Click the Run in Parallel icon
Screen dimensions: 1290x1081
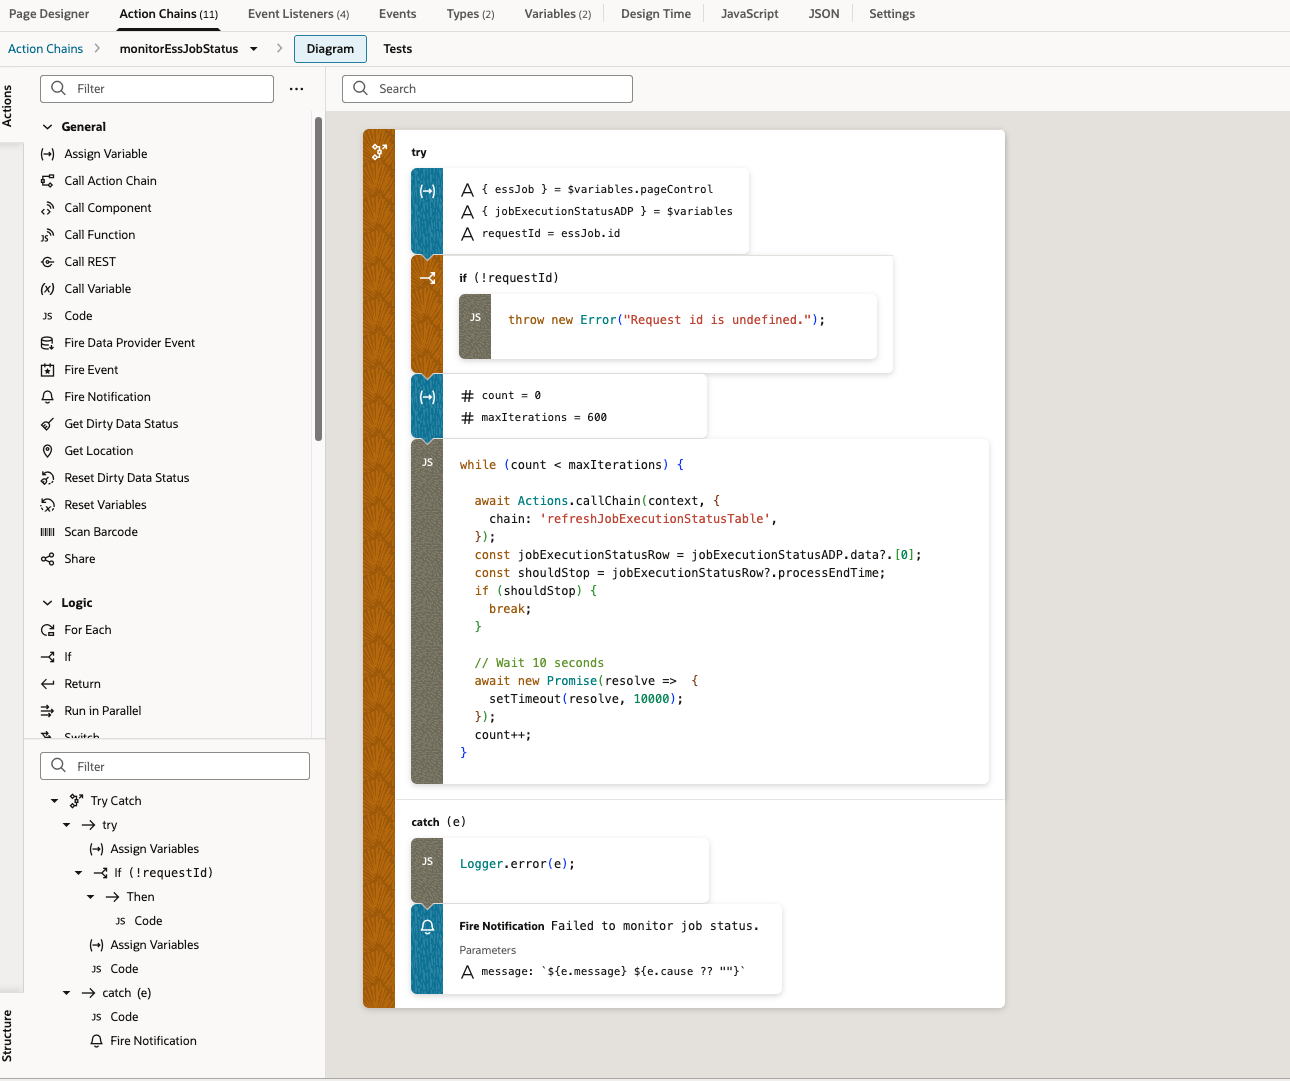point(47,711)
